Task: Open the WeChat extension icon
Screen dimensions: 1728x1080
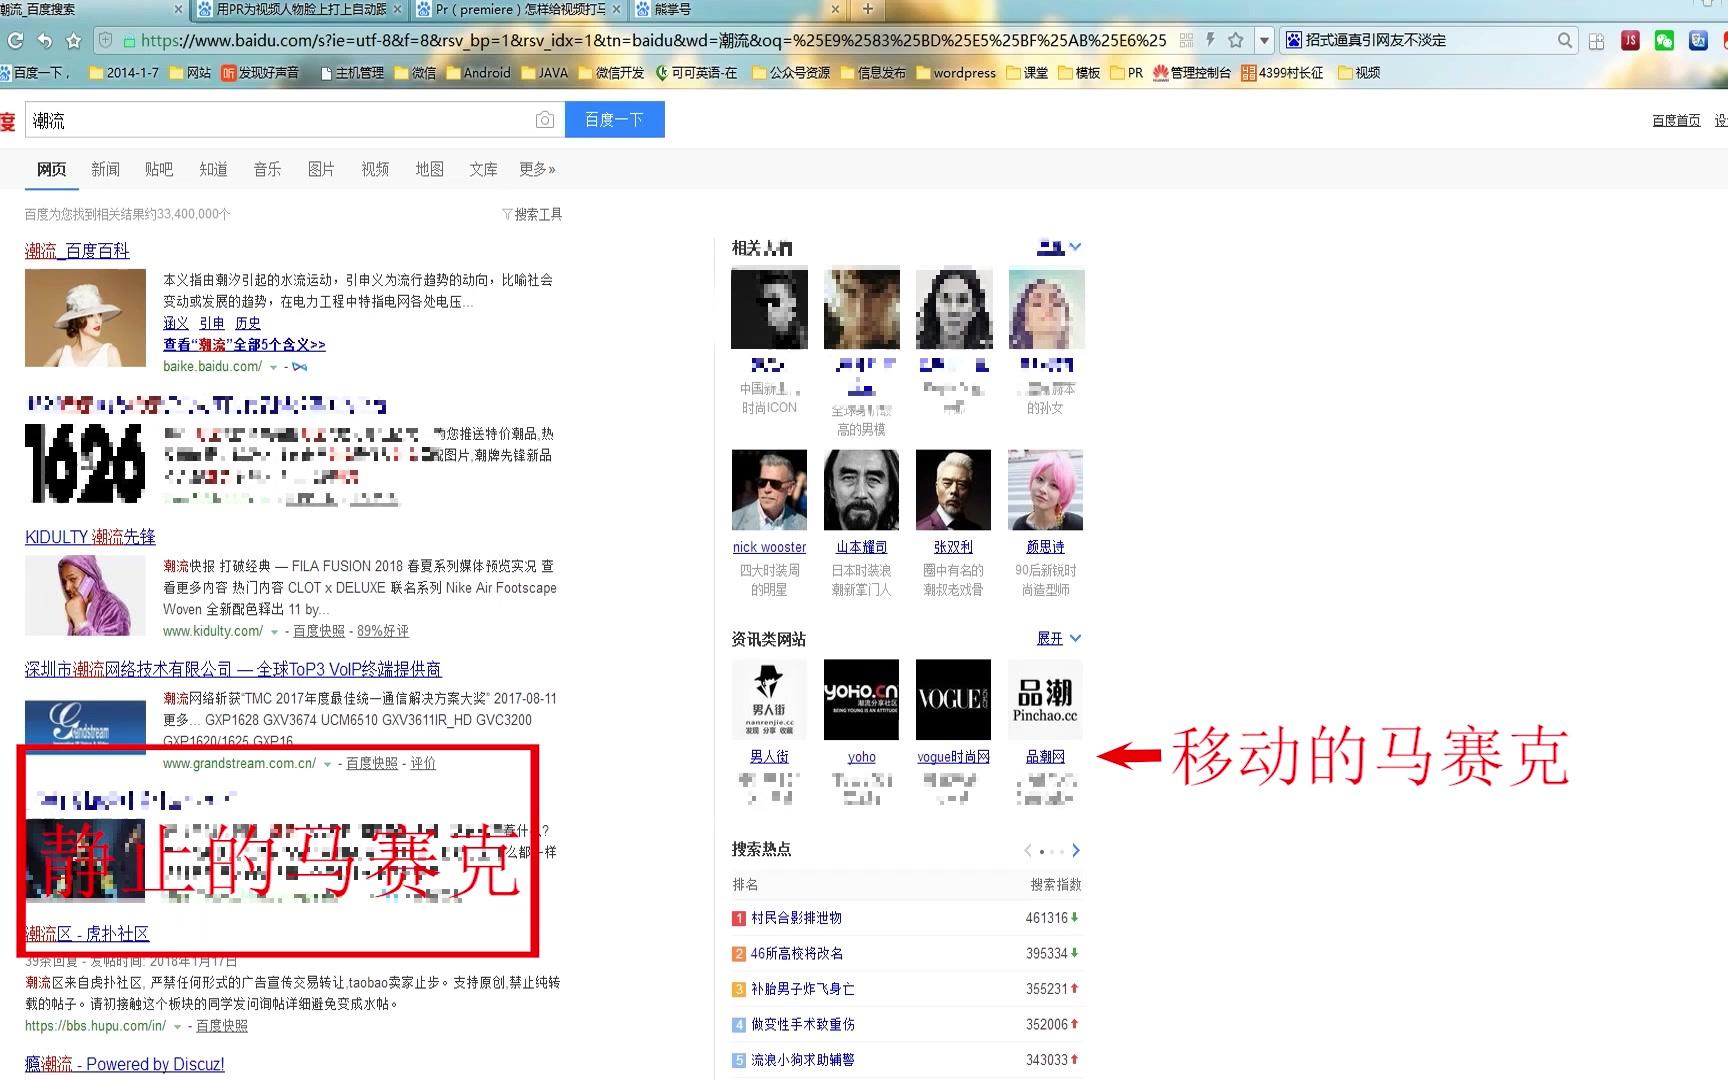Action: [1664, 40]
